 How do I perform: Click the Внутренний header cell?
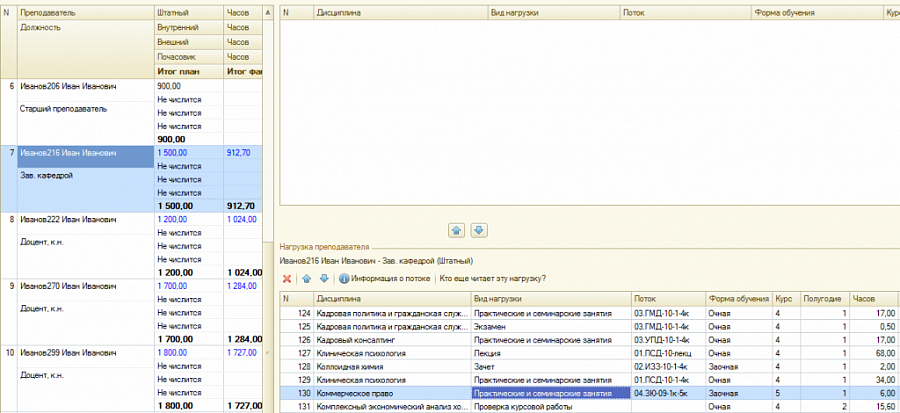click(189, 27)
